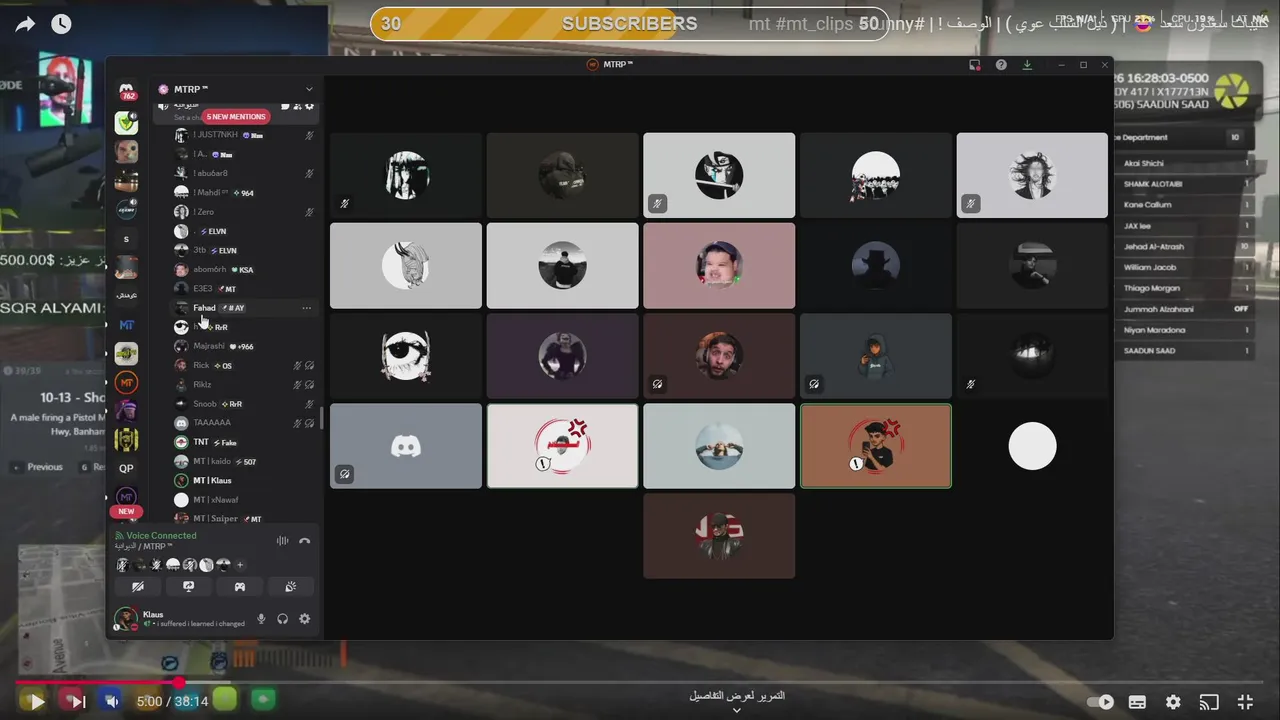Click Discord member list scrollbar

[x=321, y=417]
